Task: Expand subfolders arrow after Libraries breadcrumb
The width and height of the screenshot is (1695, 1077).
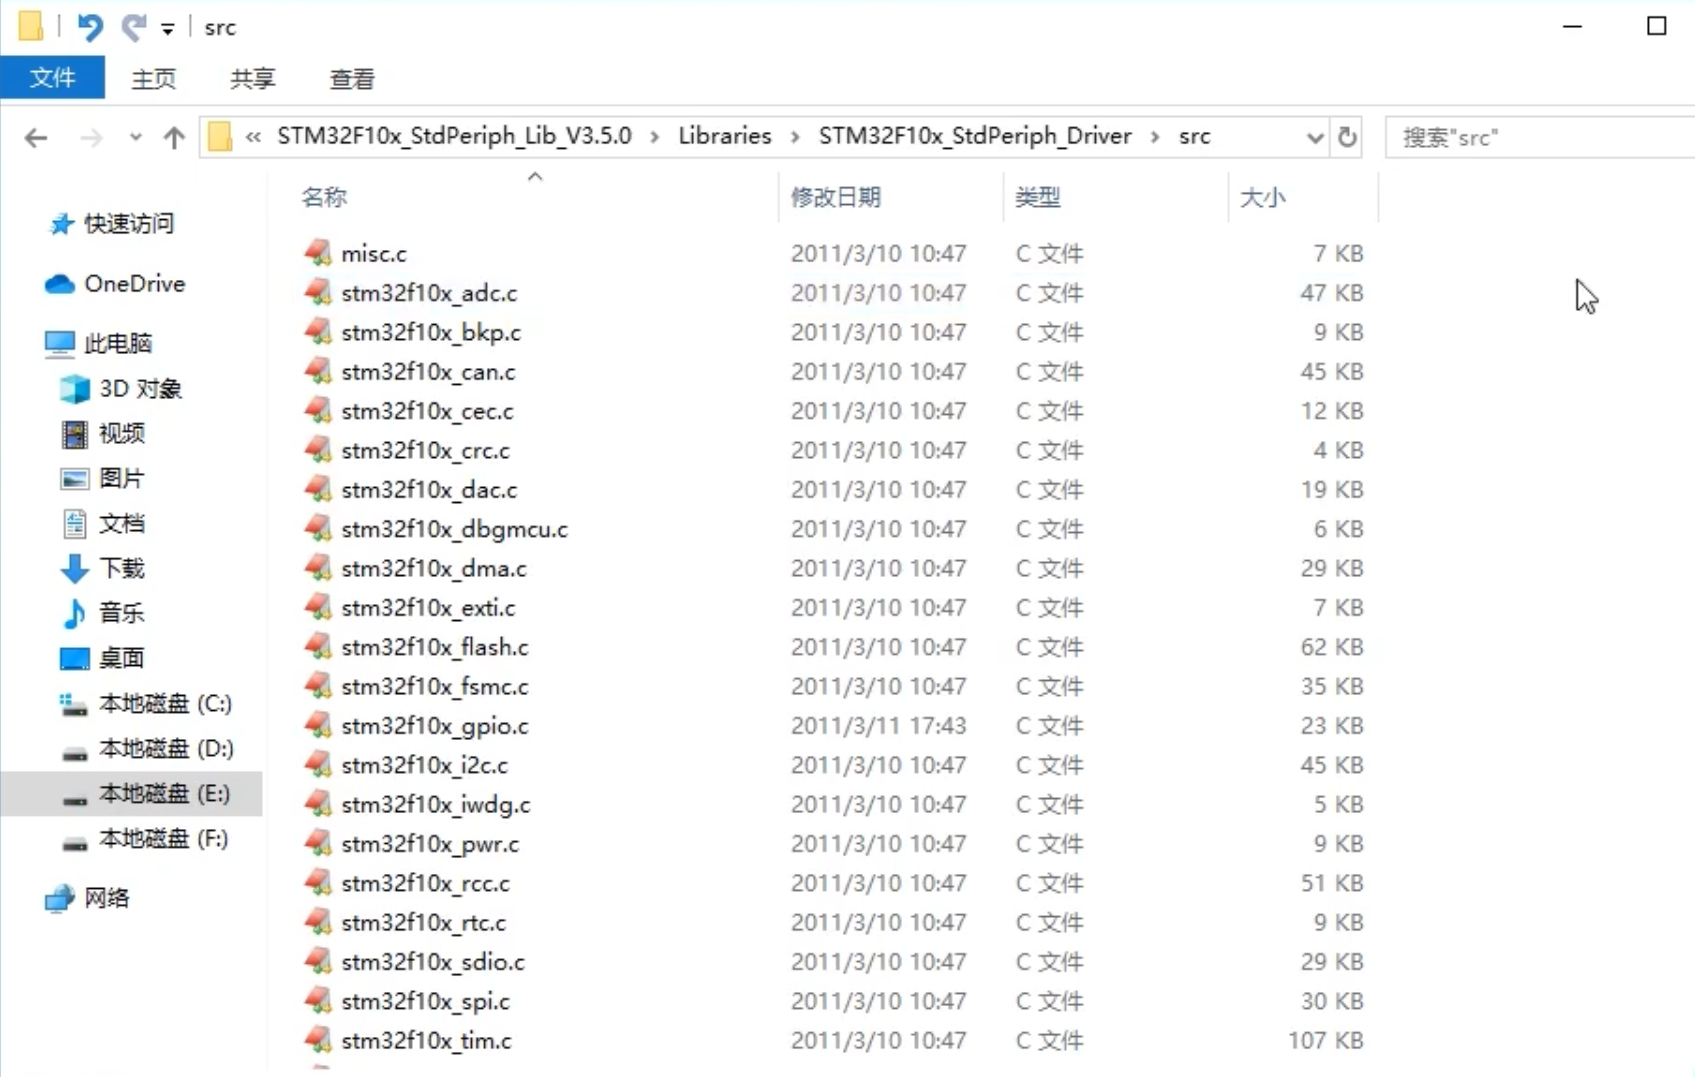Action: click(x=795, y=137)
